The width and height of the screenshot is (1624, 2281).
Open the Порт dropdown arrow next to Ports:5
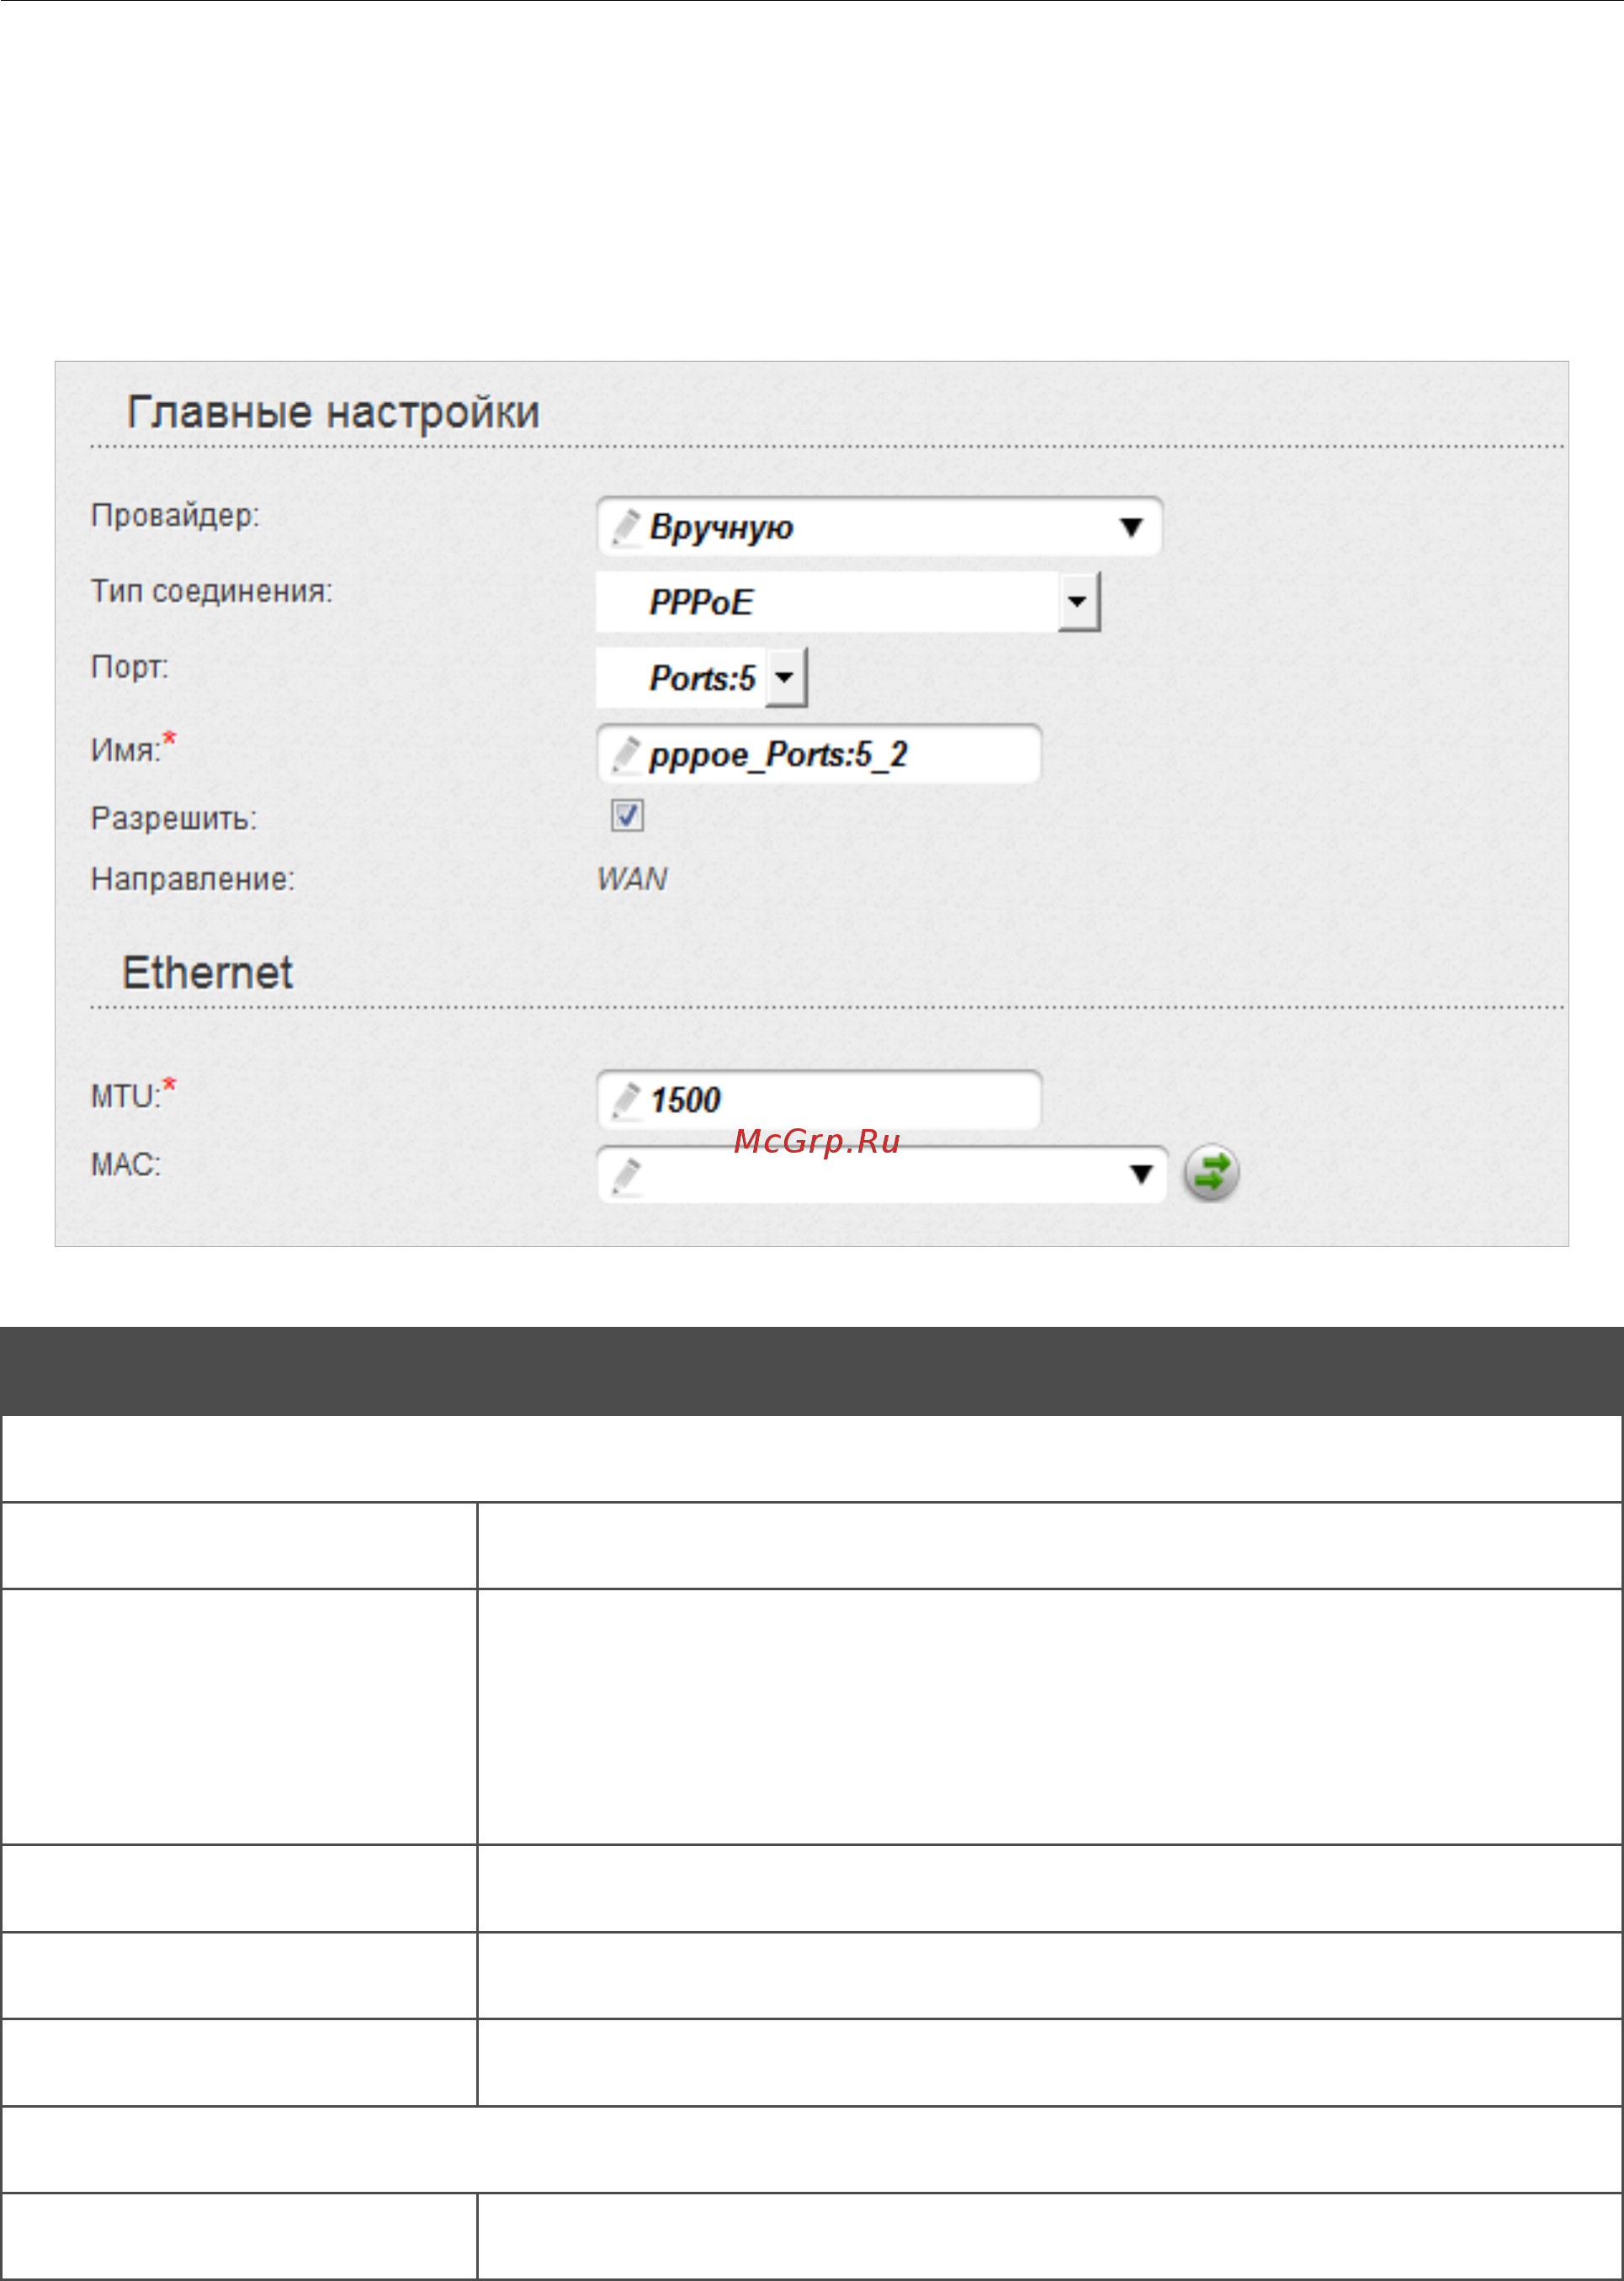pyautogui.click(x=785, y=678)
